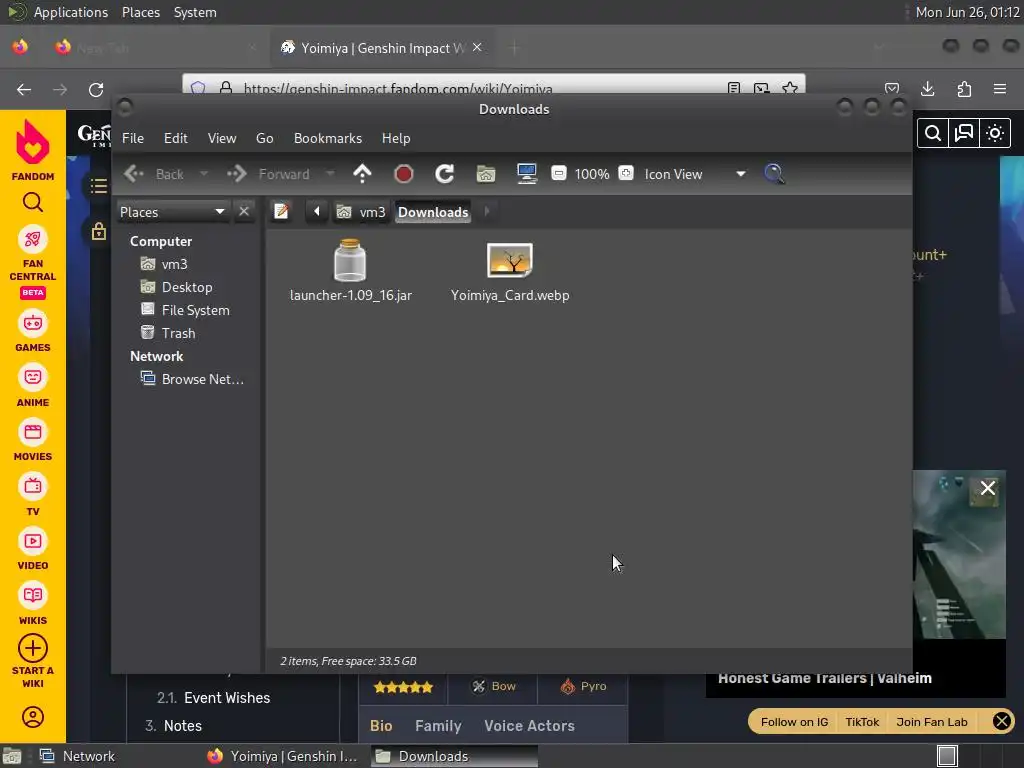This screenshot has width=1024, height=768.
Task: Open the Places side pane dropdown
Action: [x=172, y=212]
